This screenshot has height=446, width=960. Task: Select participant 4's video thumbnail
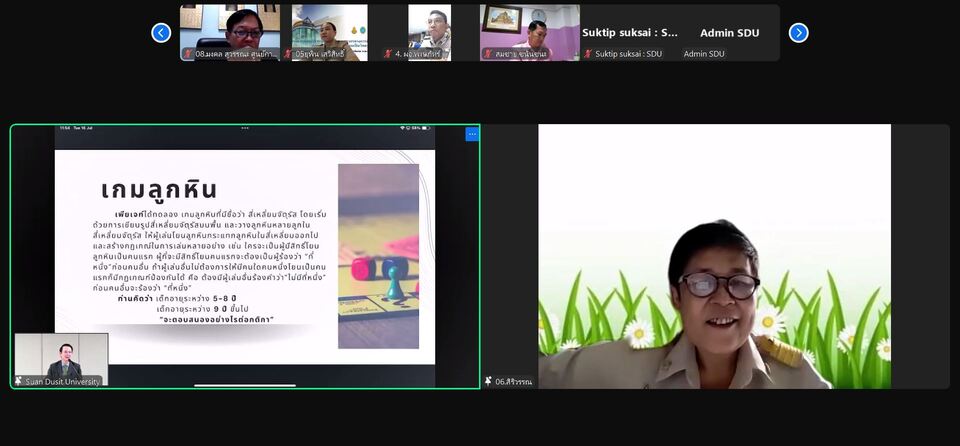tap(429, 28)
